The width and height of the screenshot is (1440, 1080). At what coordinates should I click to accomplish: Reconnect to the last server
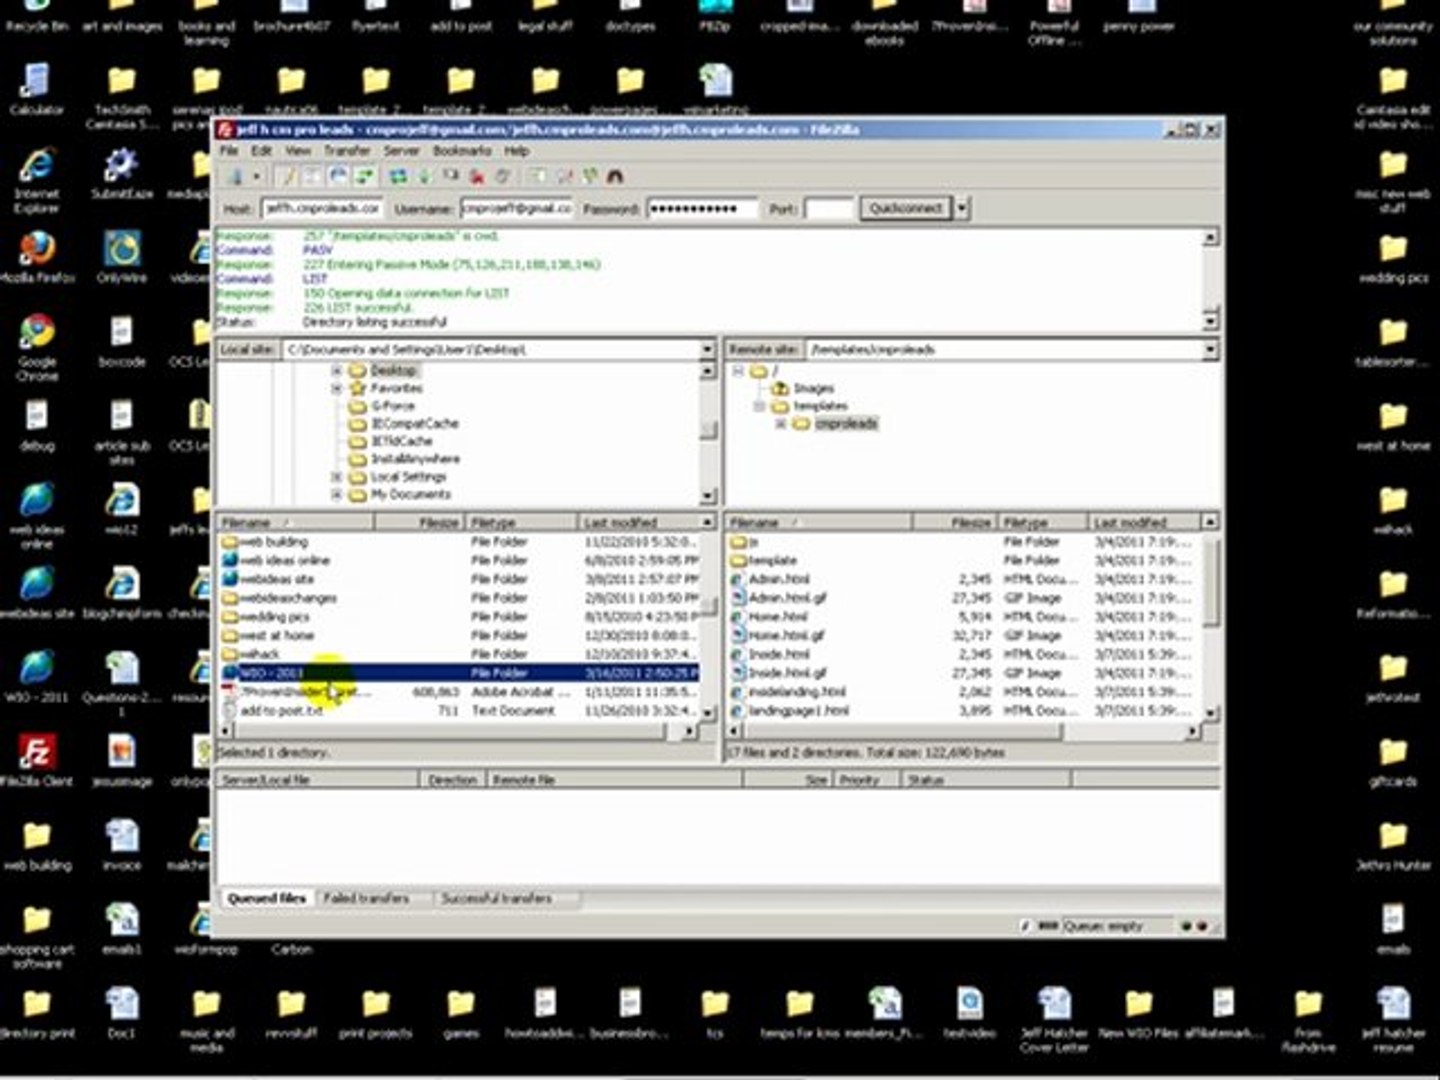click(x=502, y=177)
